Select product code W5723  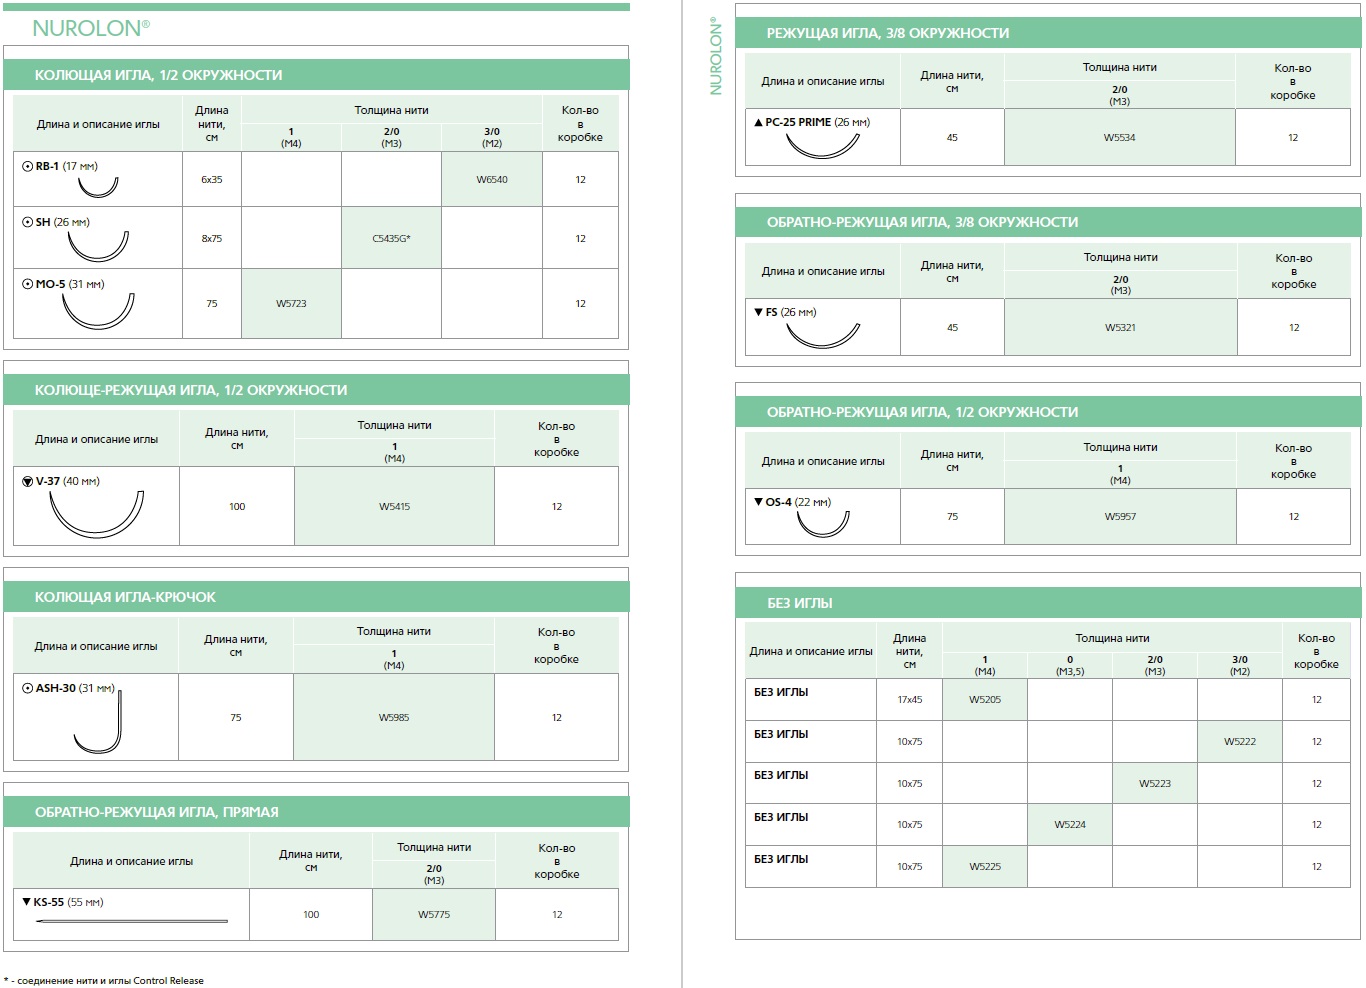(291, 303)
